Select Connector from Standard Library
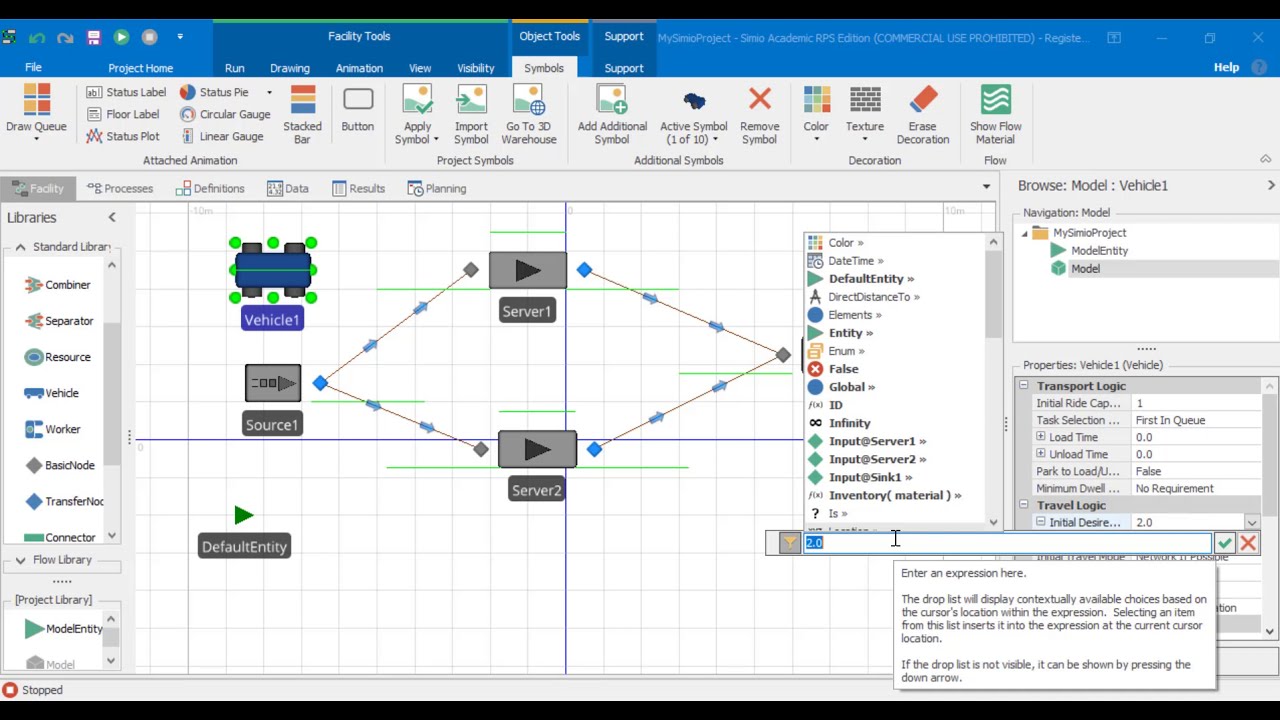This screenshot has width=1280, height=720. click(60, 537)
